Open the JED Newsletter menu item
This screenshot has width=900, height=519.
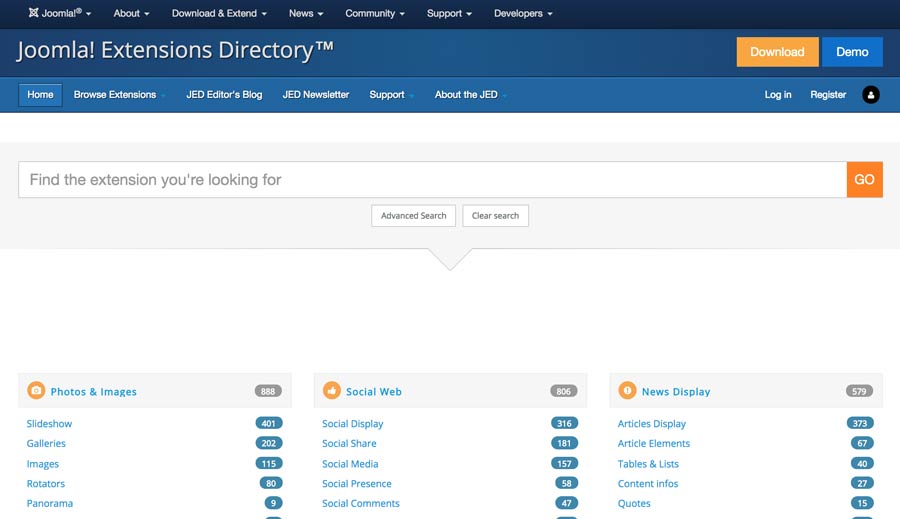(x=316, y=95)
